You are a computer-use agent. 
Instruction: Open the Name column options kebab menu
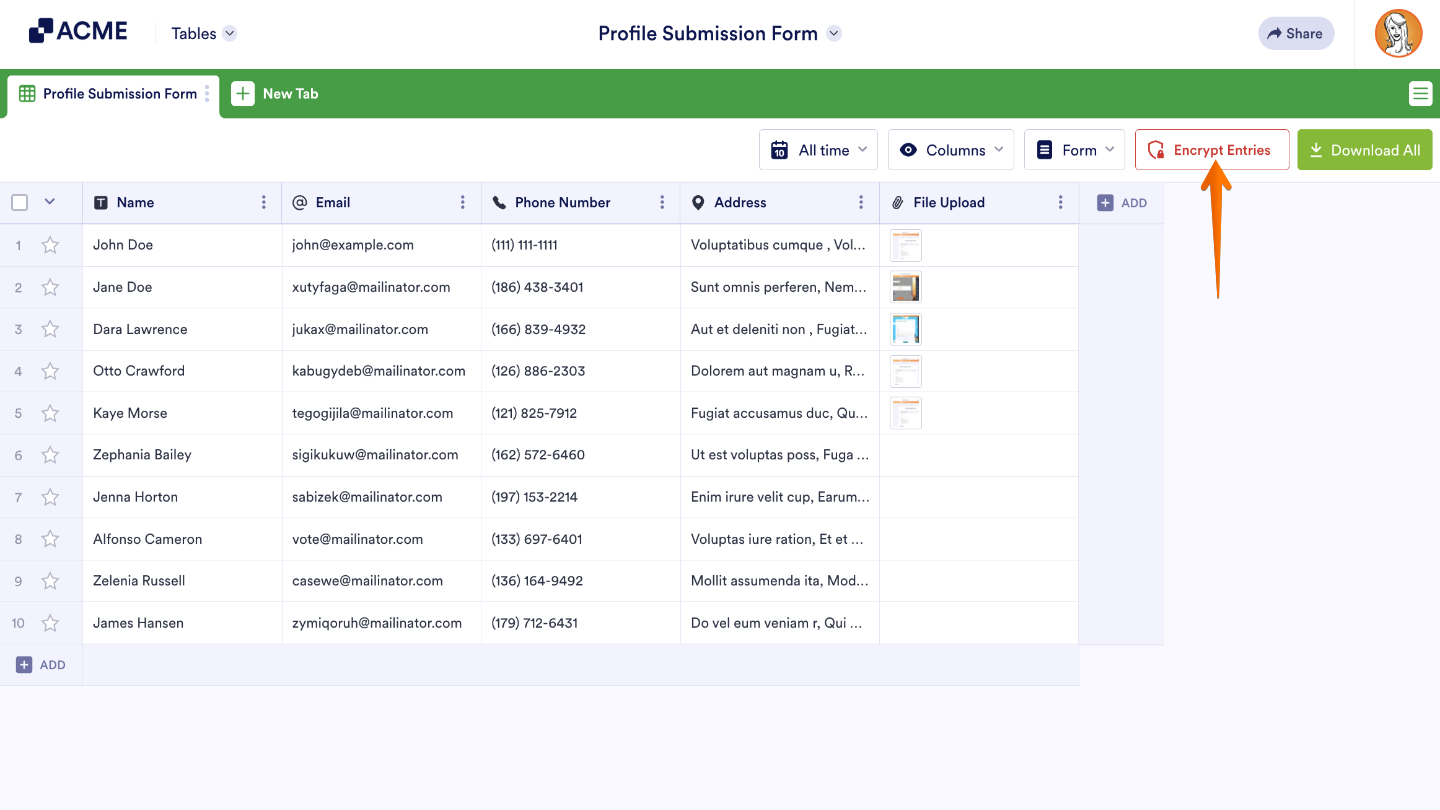pyautogui.click(x=263, y=202)
